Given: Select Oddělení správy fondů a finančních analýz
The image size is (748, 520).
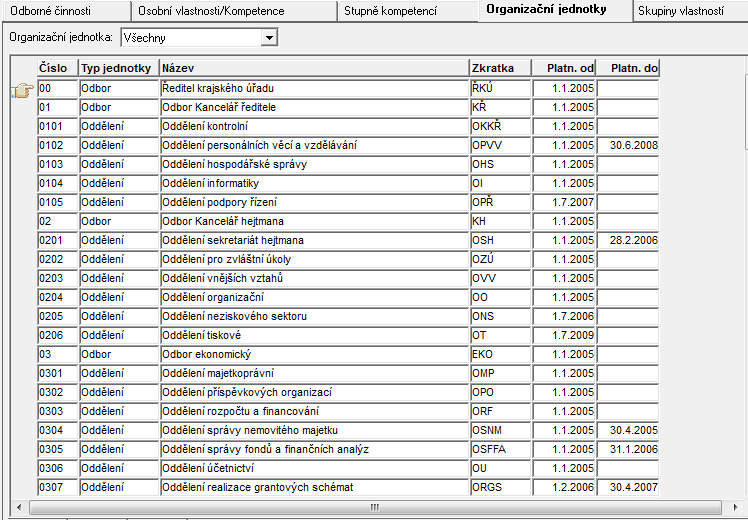Looking at the screenshot, I should click(x=315, y=449).
